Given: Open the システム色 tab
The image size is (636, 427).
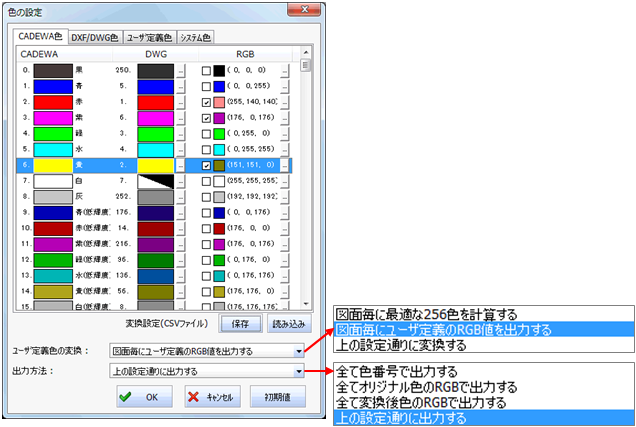Looking at the screenshot, I should coord(195,37).
